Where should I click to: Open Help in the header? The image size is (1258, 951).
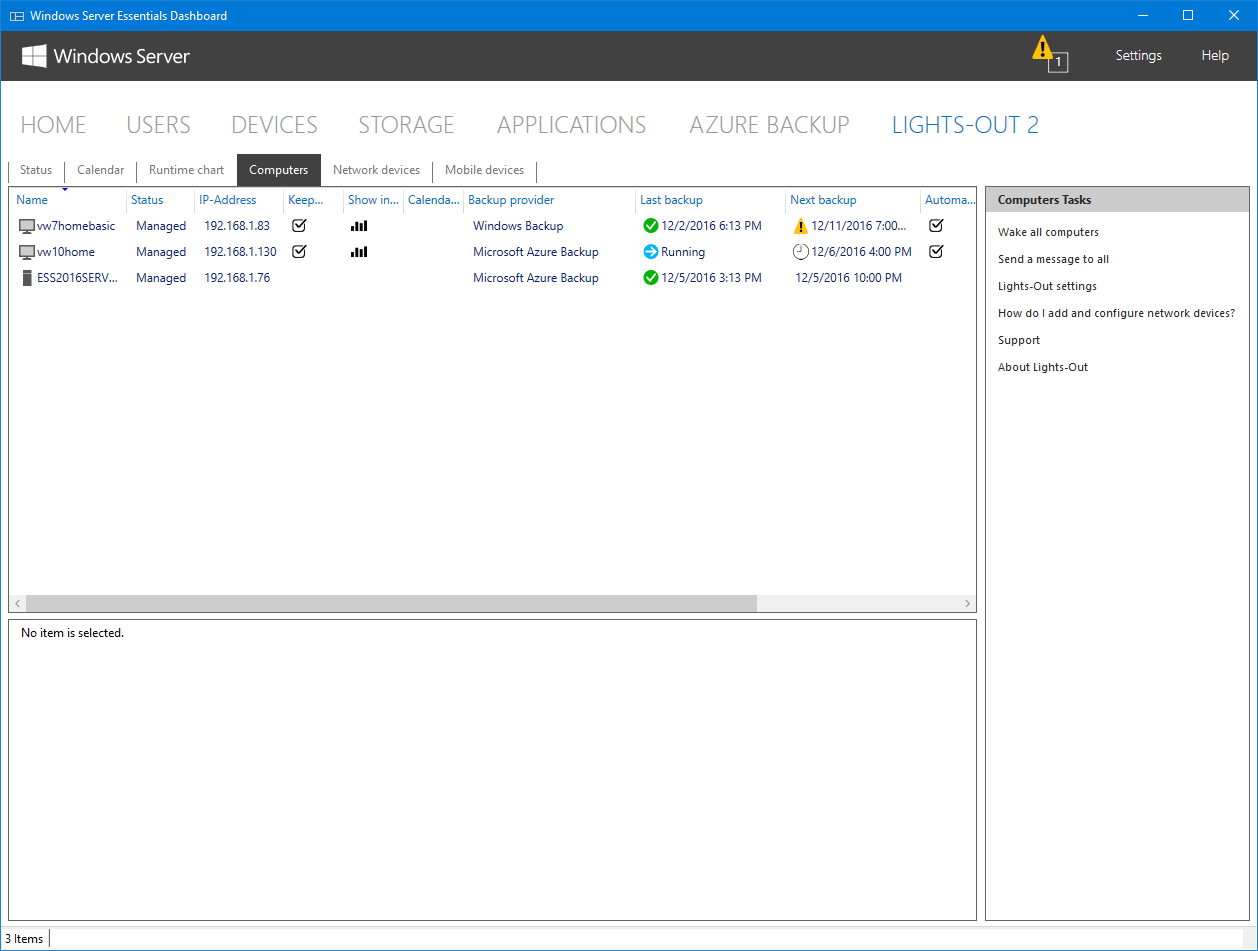click(x=1215, y=56)
